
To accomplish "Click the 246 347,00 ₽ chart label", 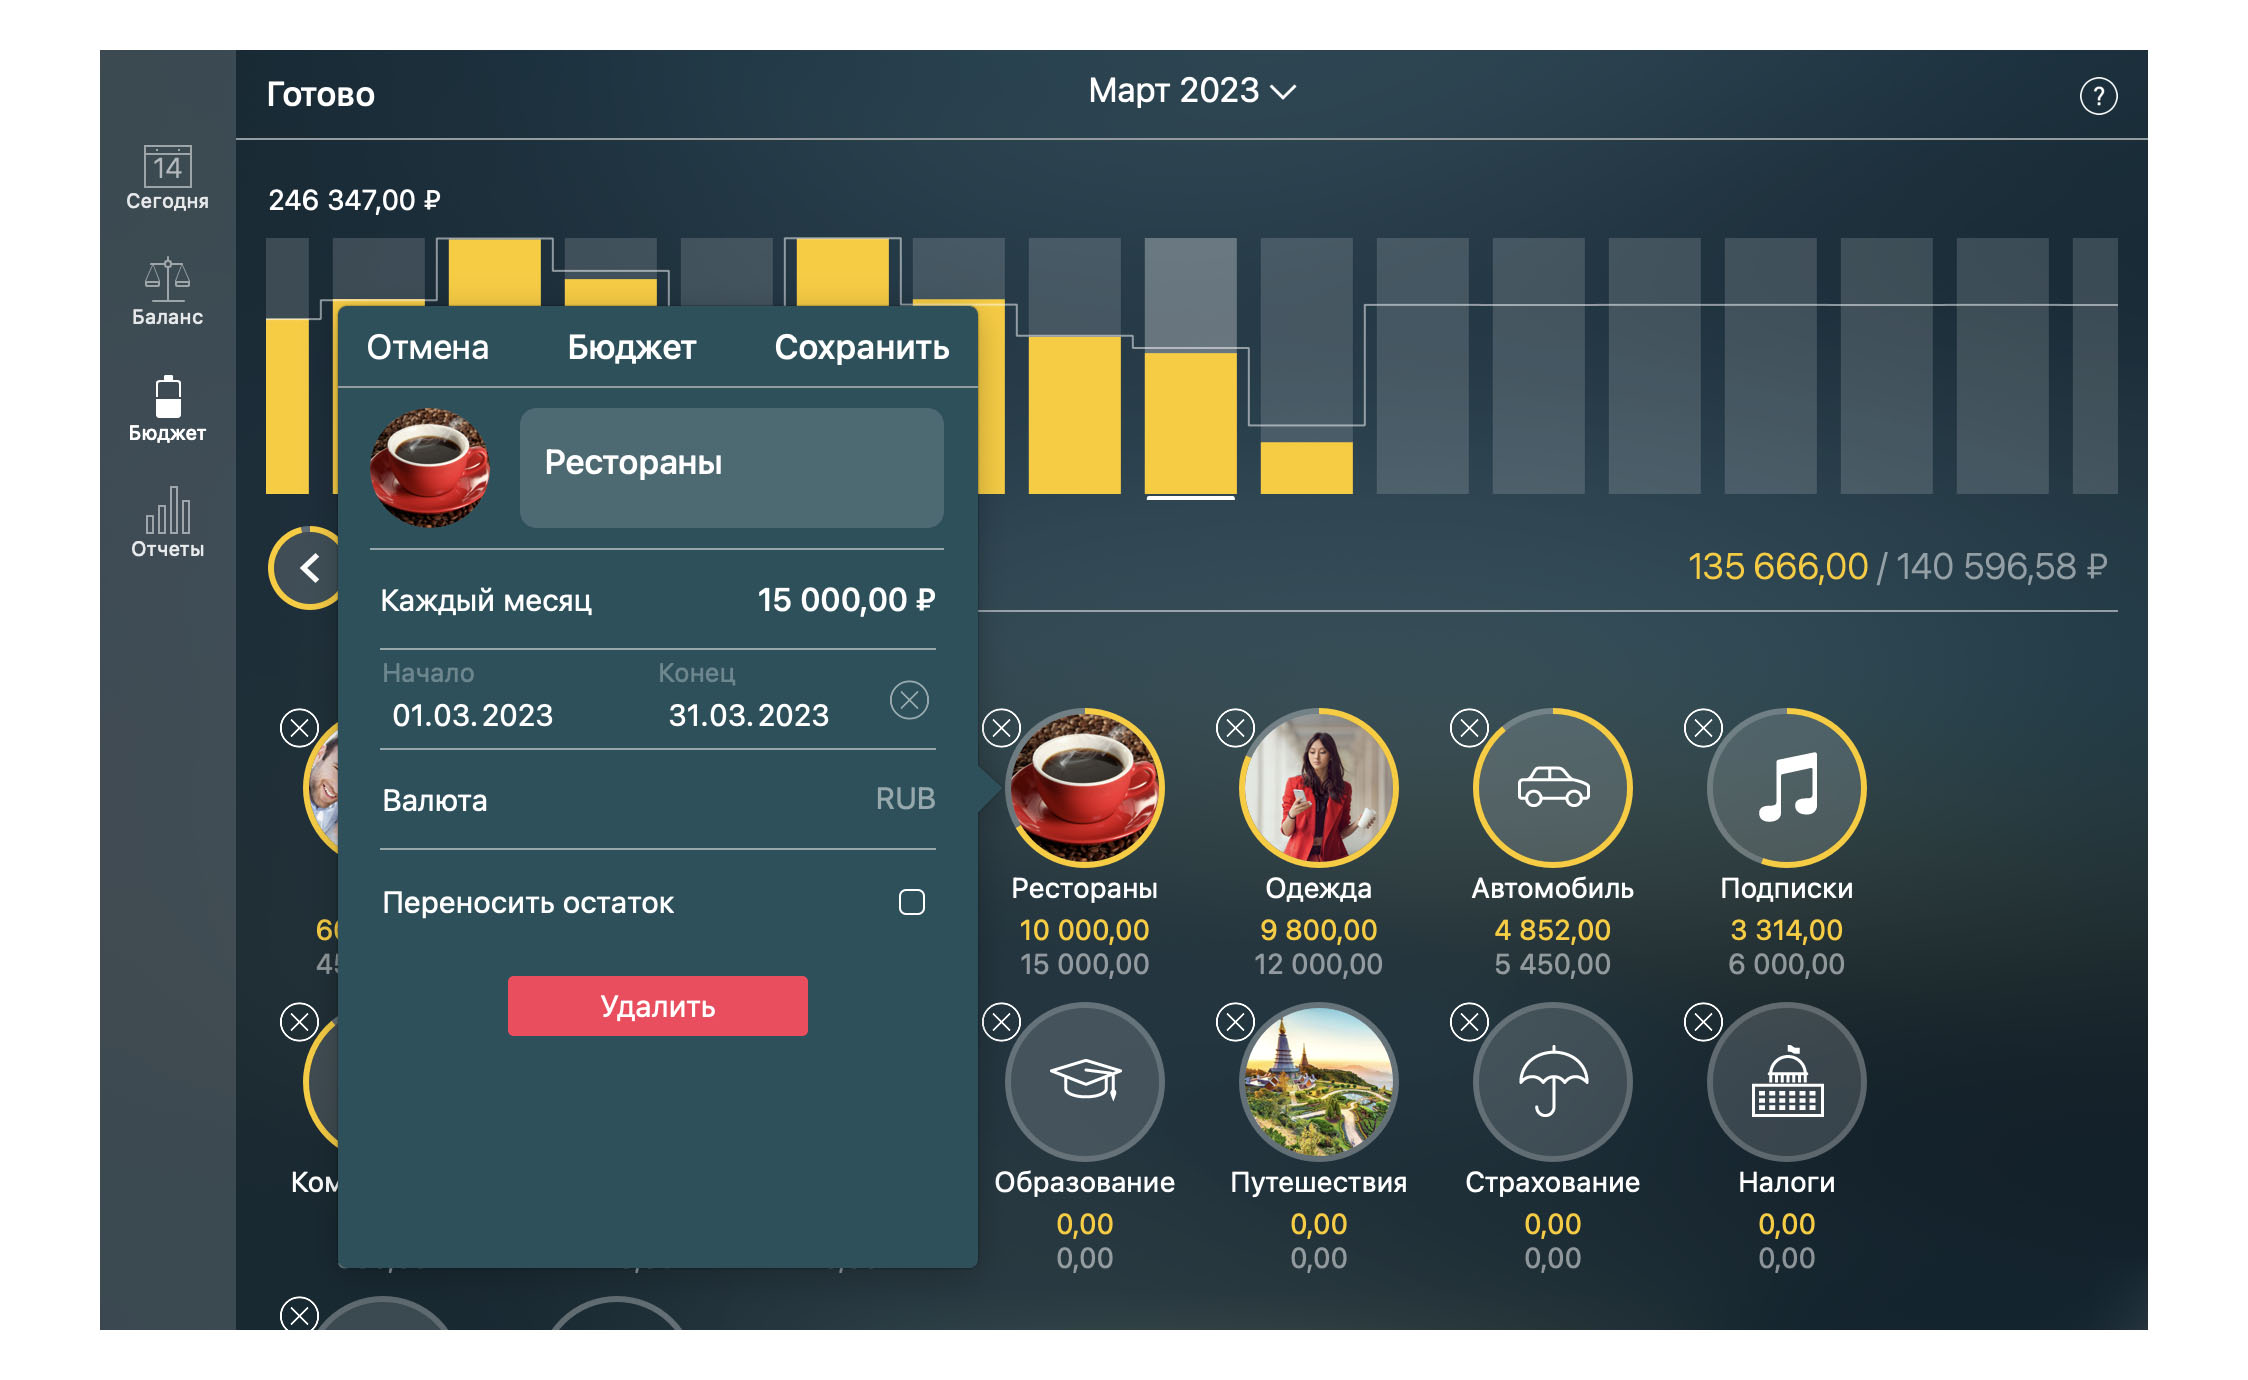I will [354, 200].
